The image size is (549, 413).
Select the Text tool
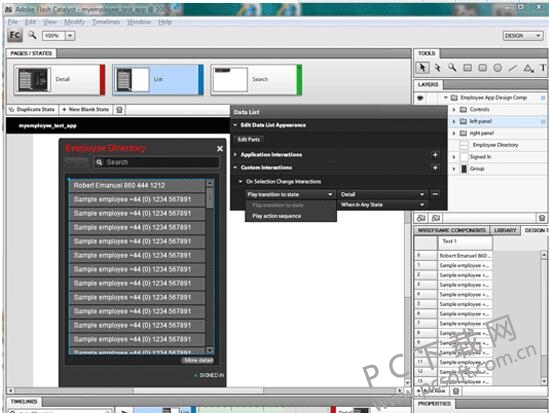pyautogui.click(x=543, y=68)
